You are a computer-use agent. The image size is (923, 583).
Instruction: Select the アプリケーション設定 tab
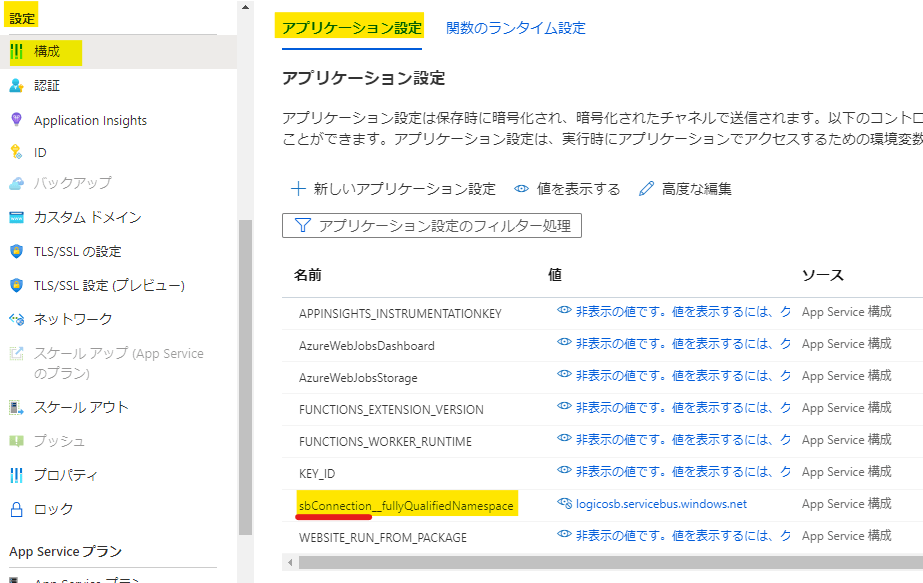[x=351, y=28]
